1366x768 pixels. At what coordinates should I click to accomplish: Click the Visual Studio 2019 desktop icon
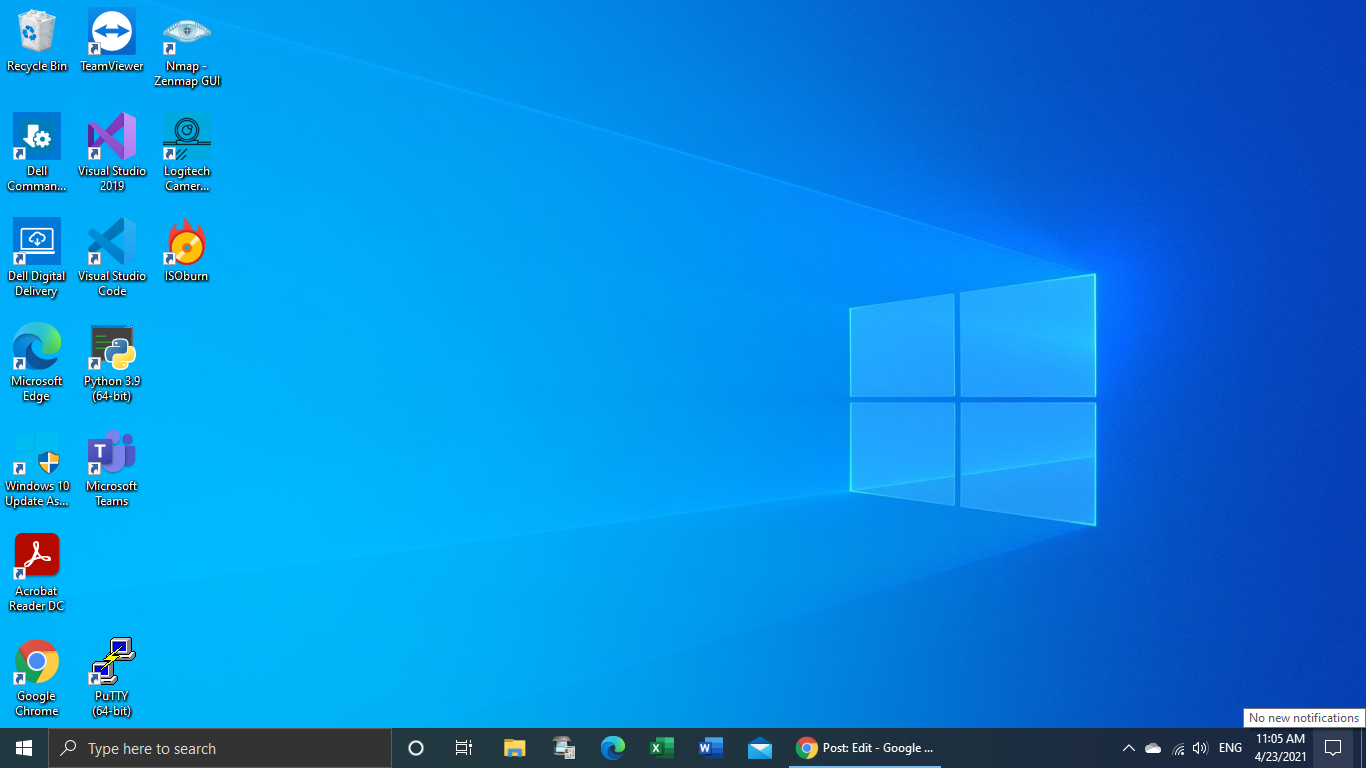coord(112,153)
